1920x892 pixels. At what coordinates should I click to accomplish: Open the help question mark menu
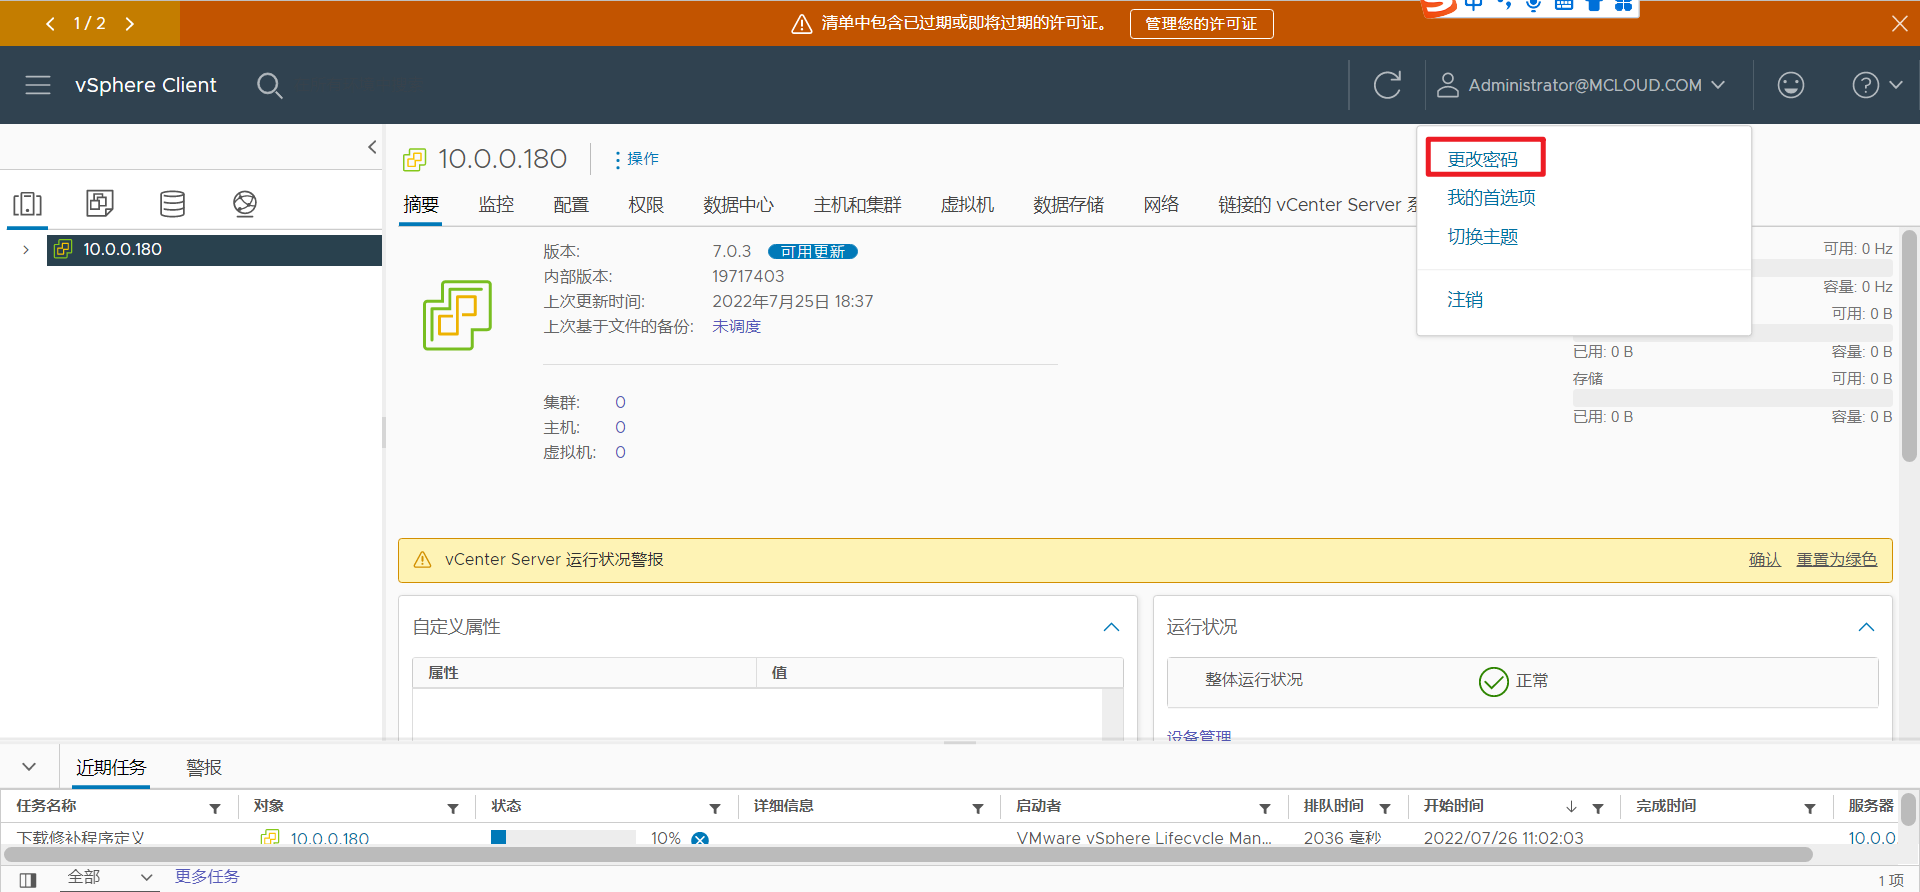tap(1876, 85)
